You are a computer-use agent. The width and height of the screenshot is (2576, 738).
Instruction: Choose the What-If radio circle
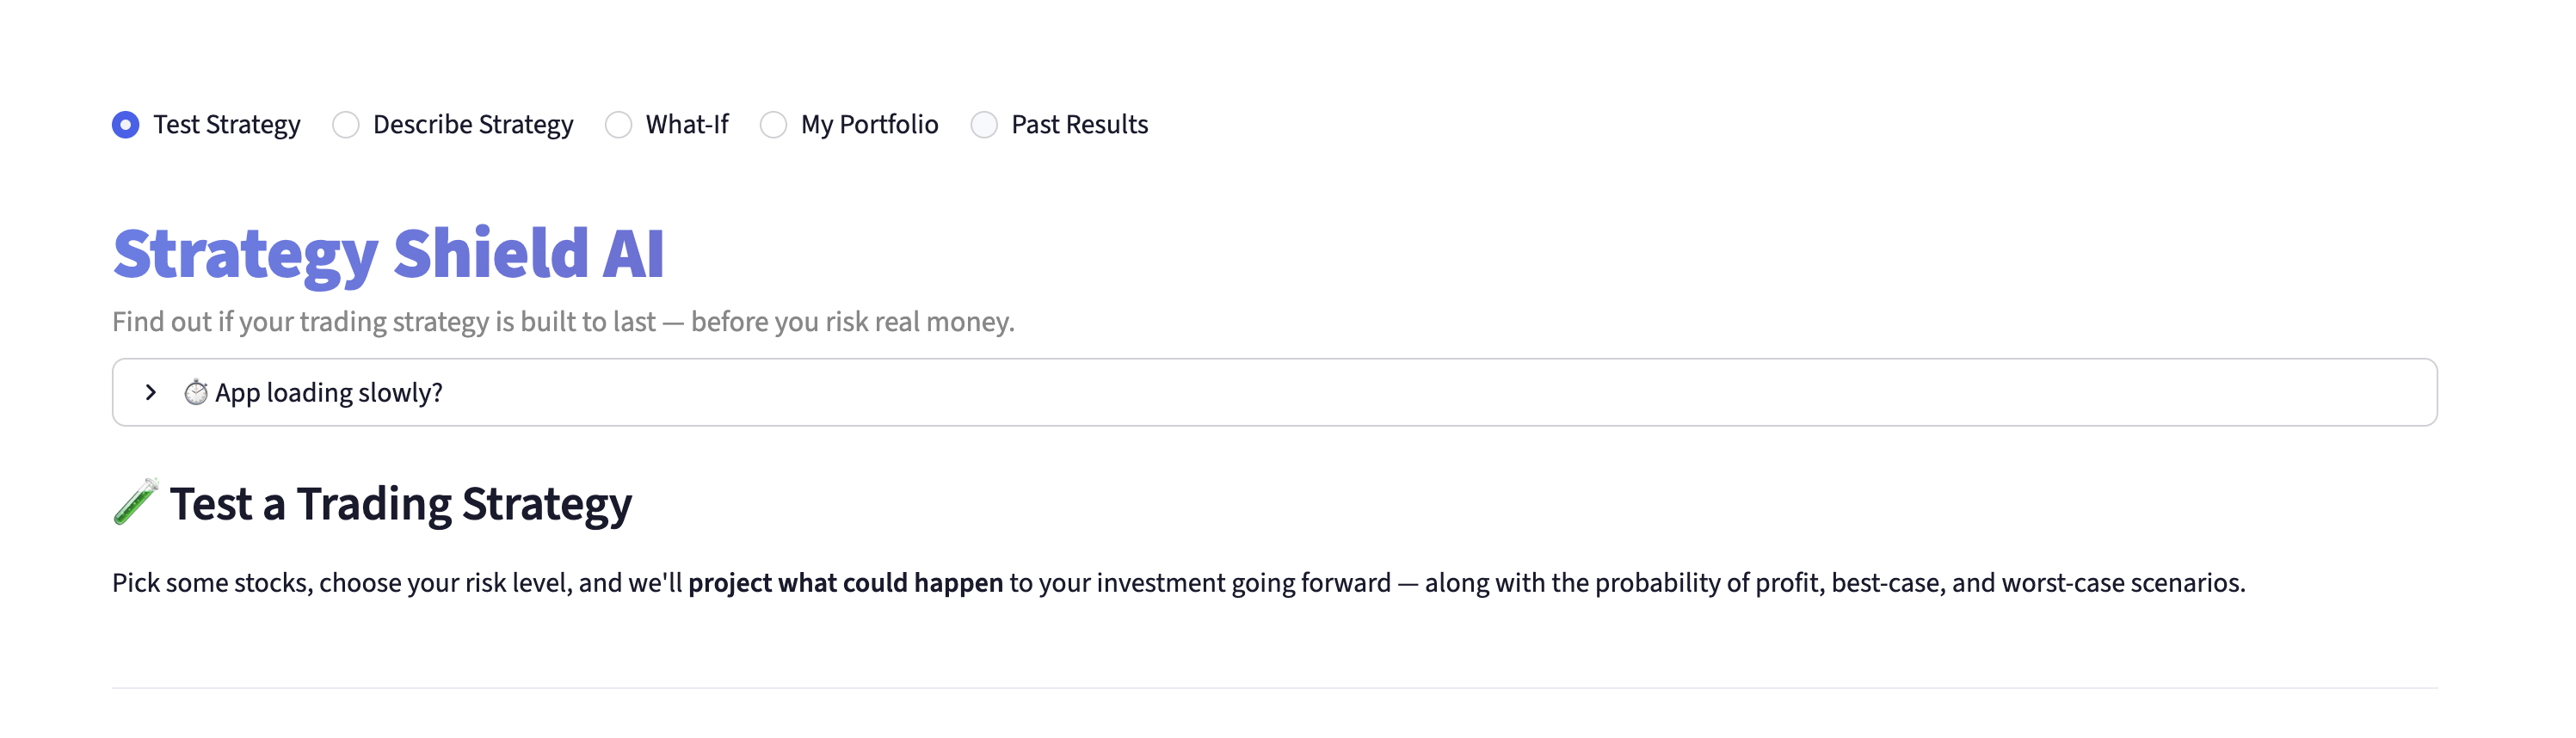[619, 125]
